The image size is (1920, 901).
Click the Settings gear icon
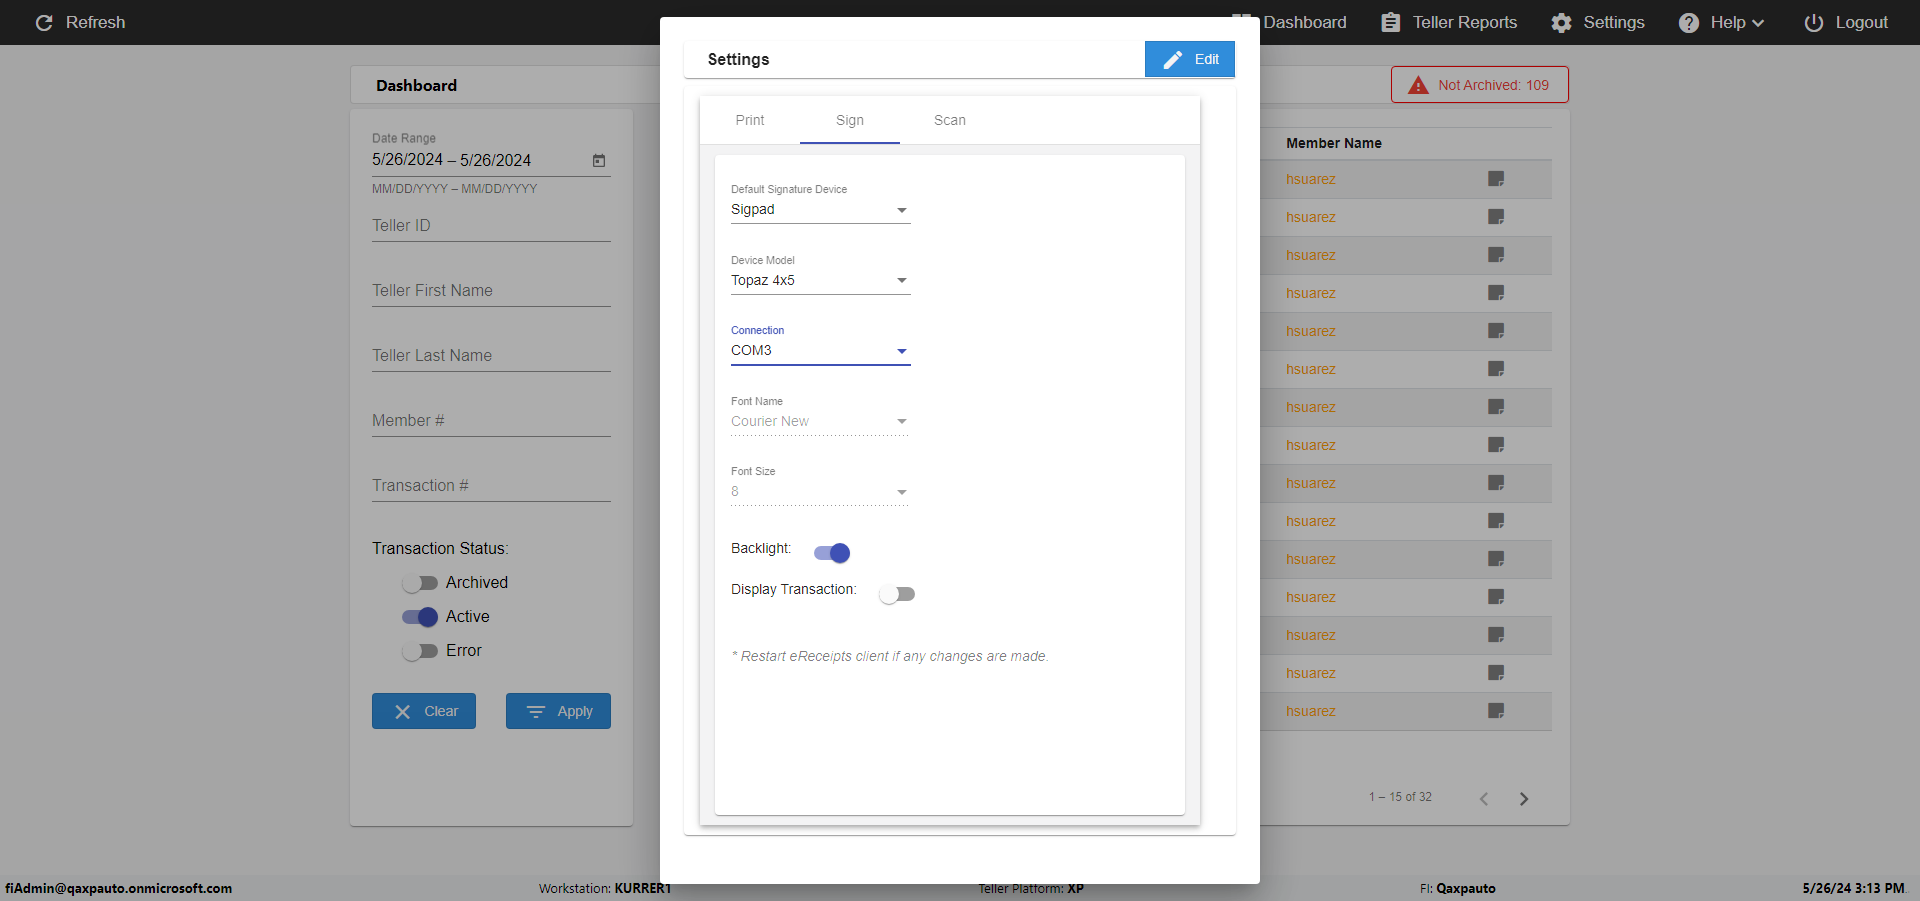(x=1561, y=22)
